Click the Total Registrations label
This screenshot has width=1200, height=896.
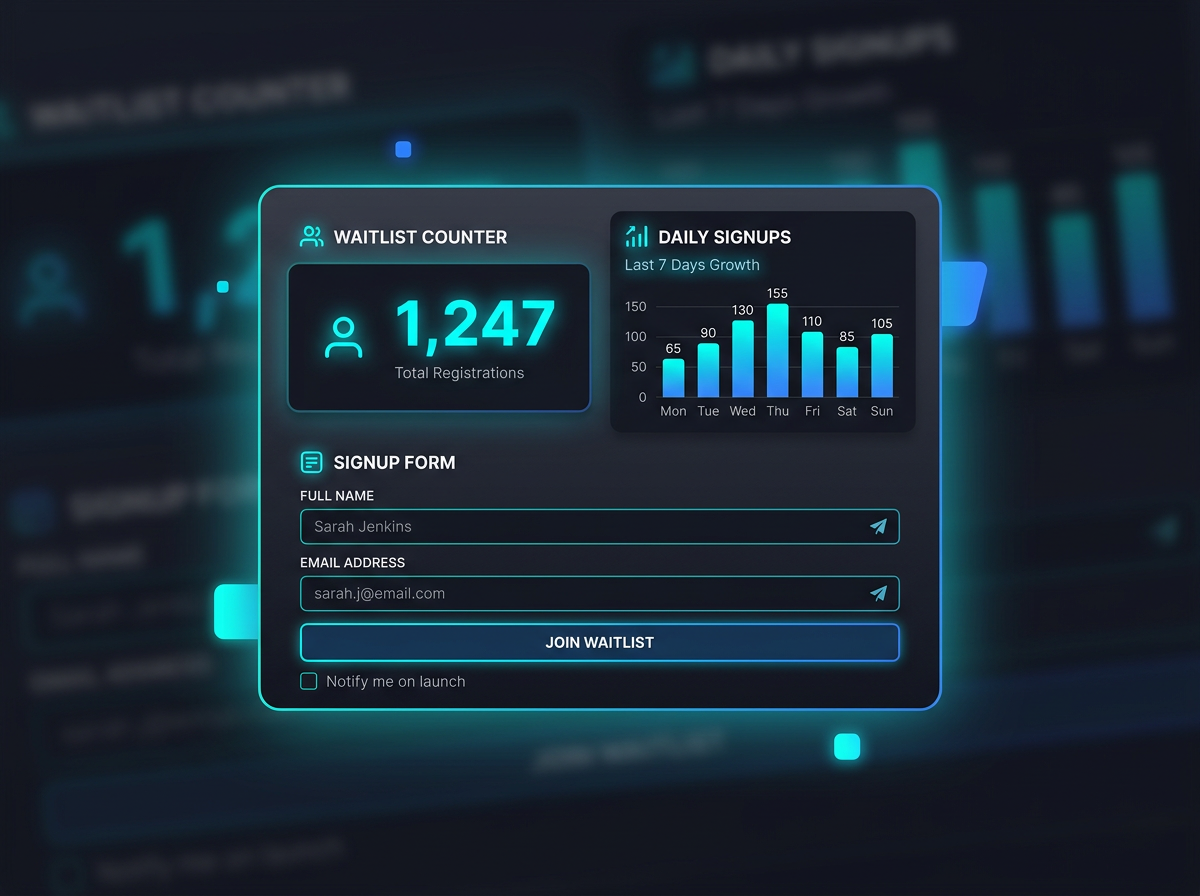pyautogui.click(x=459, y=373)
